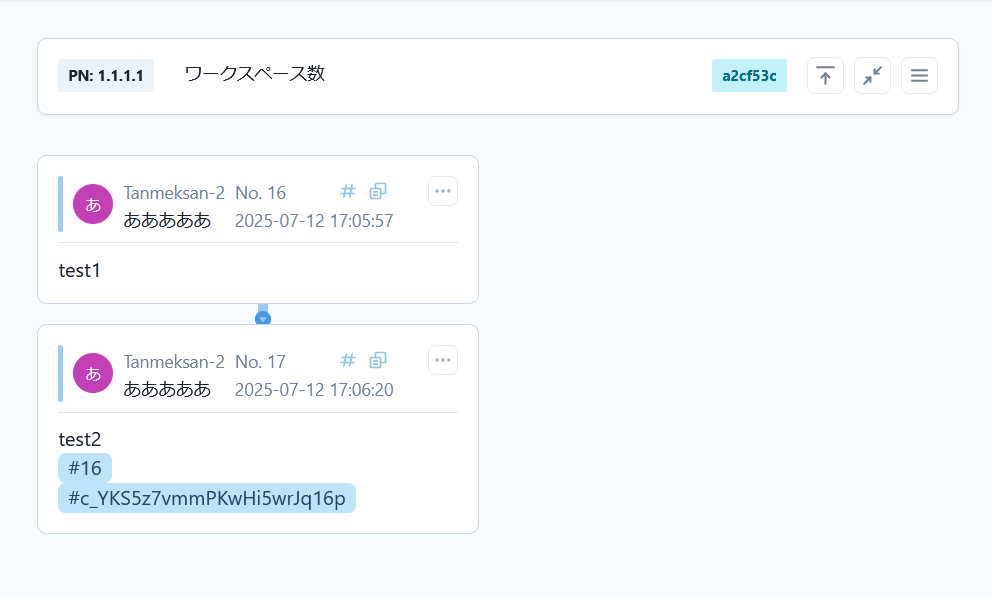
Task: Click the copy icon on comment No. 17
Action: (377, 360)
